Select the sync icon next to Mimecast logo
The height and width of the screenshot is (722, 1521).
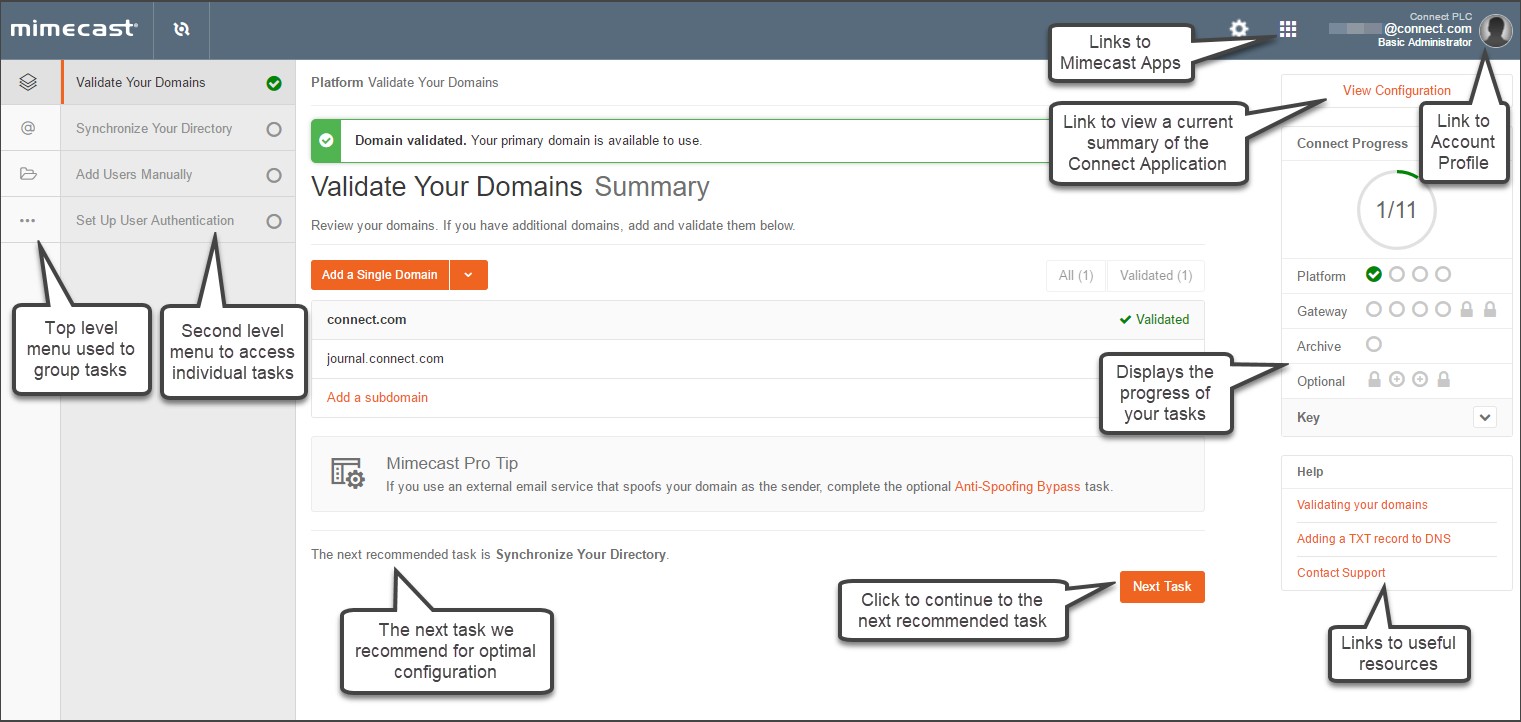(x=180, y=29)
